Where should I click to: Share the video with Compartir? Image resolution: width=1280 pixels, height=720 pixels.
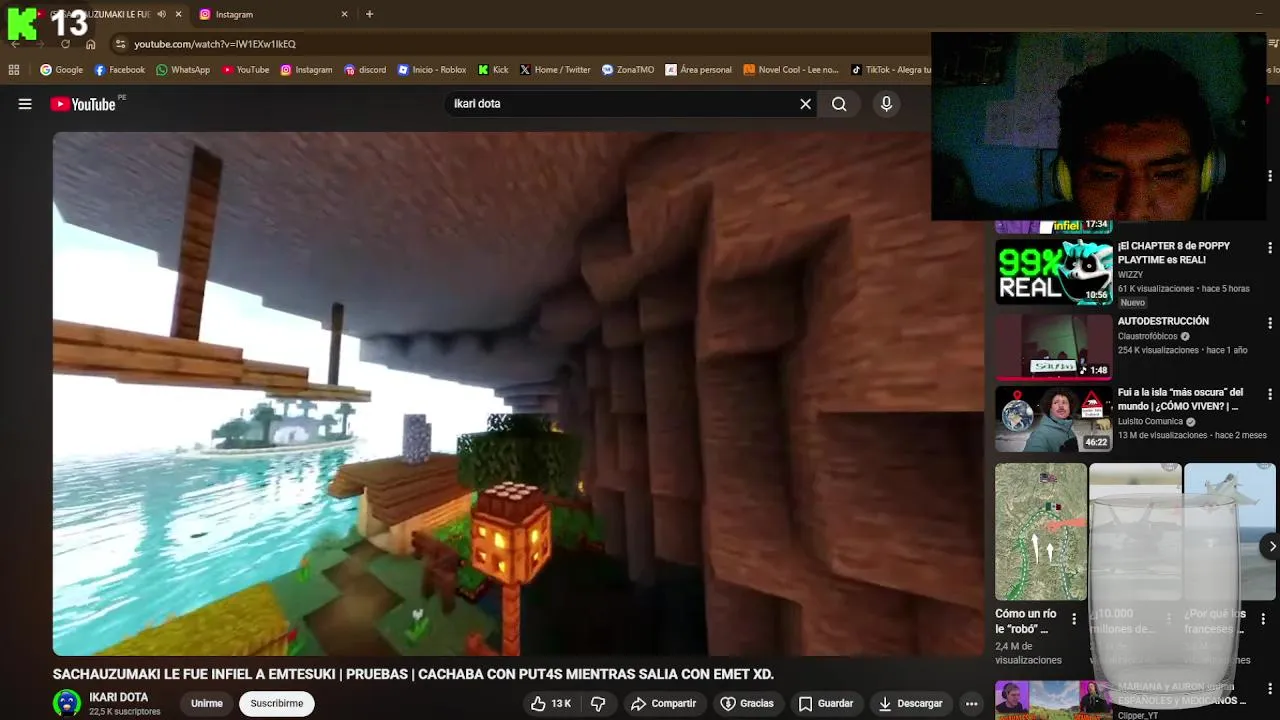663,703
